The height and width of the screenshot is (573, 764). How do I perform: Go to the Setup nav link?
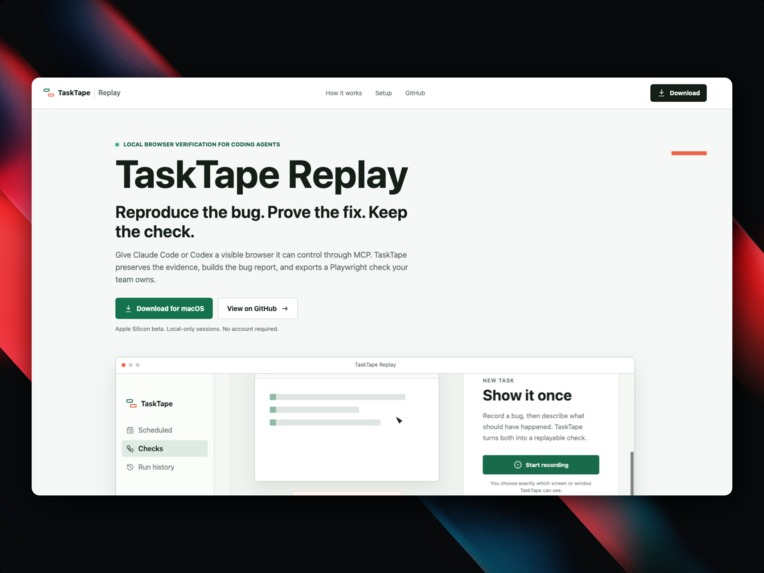[383, 93]
